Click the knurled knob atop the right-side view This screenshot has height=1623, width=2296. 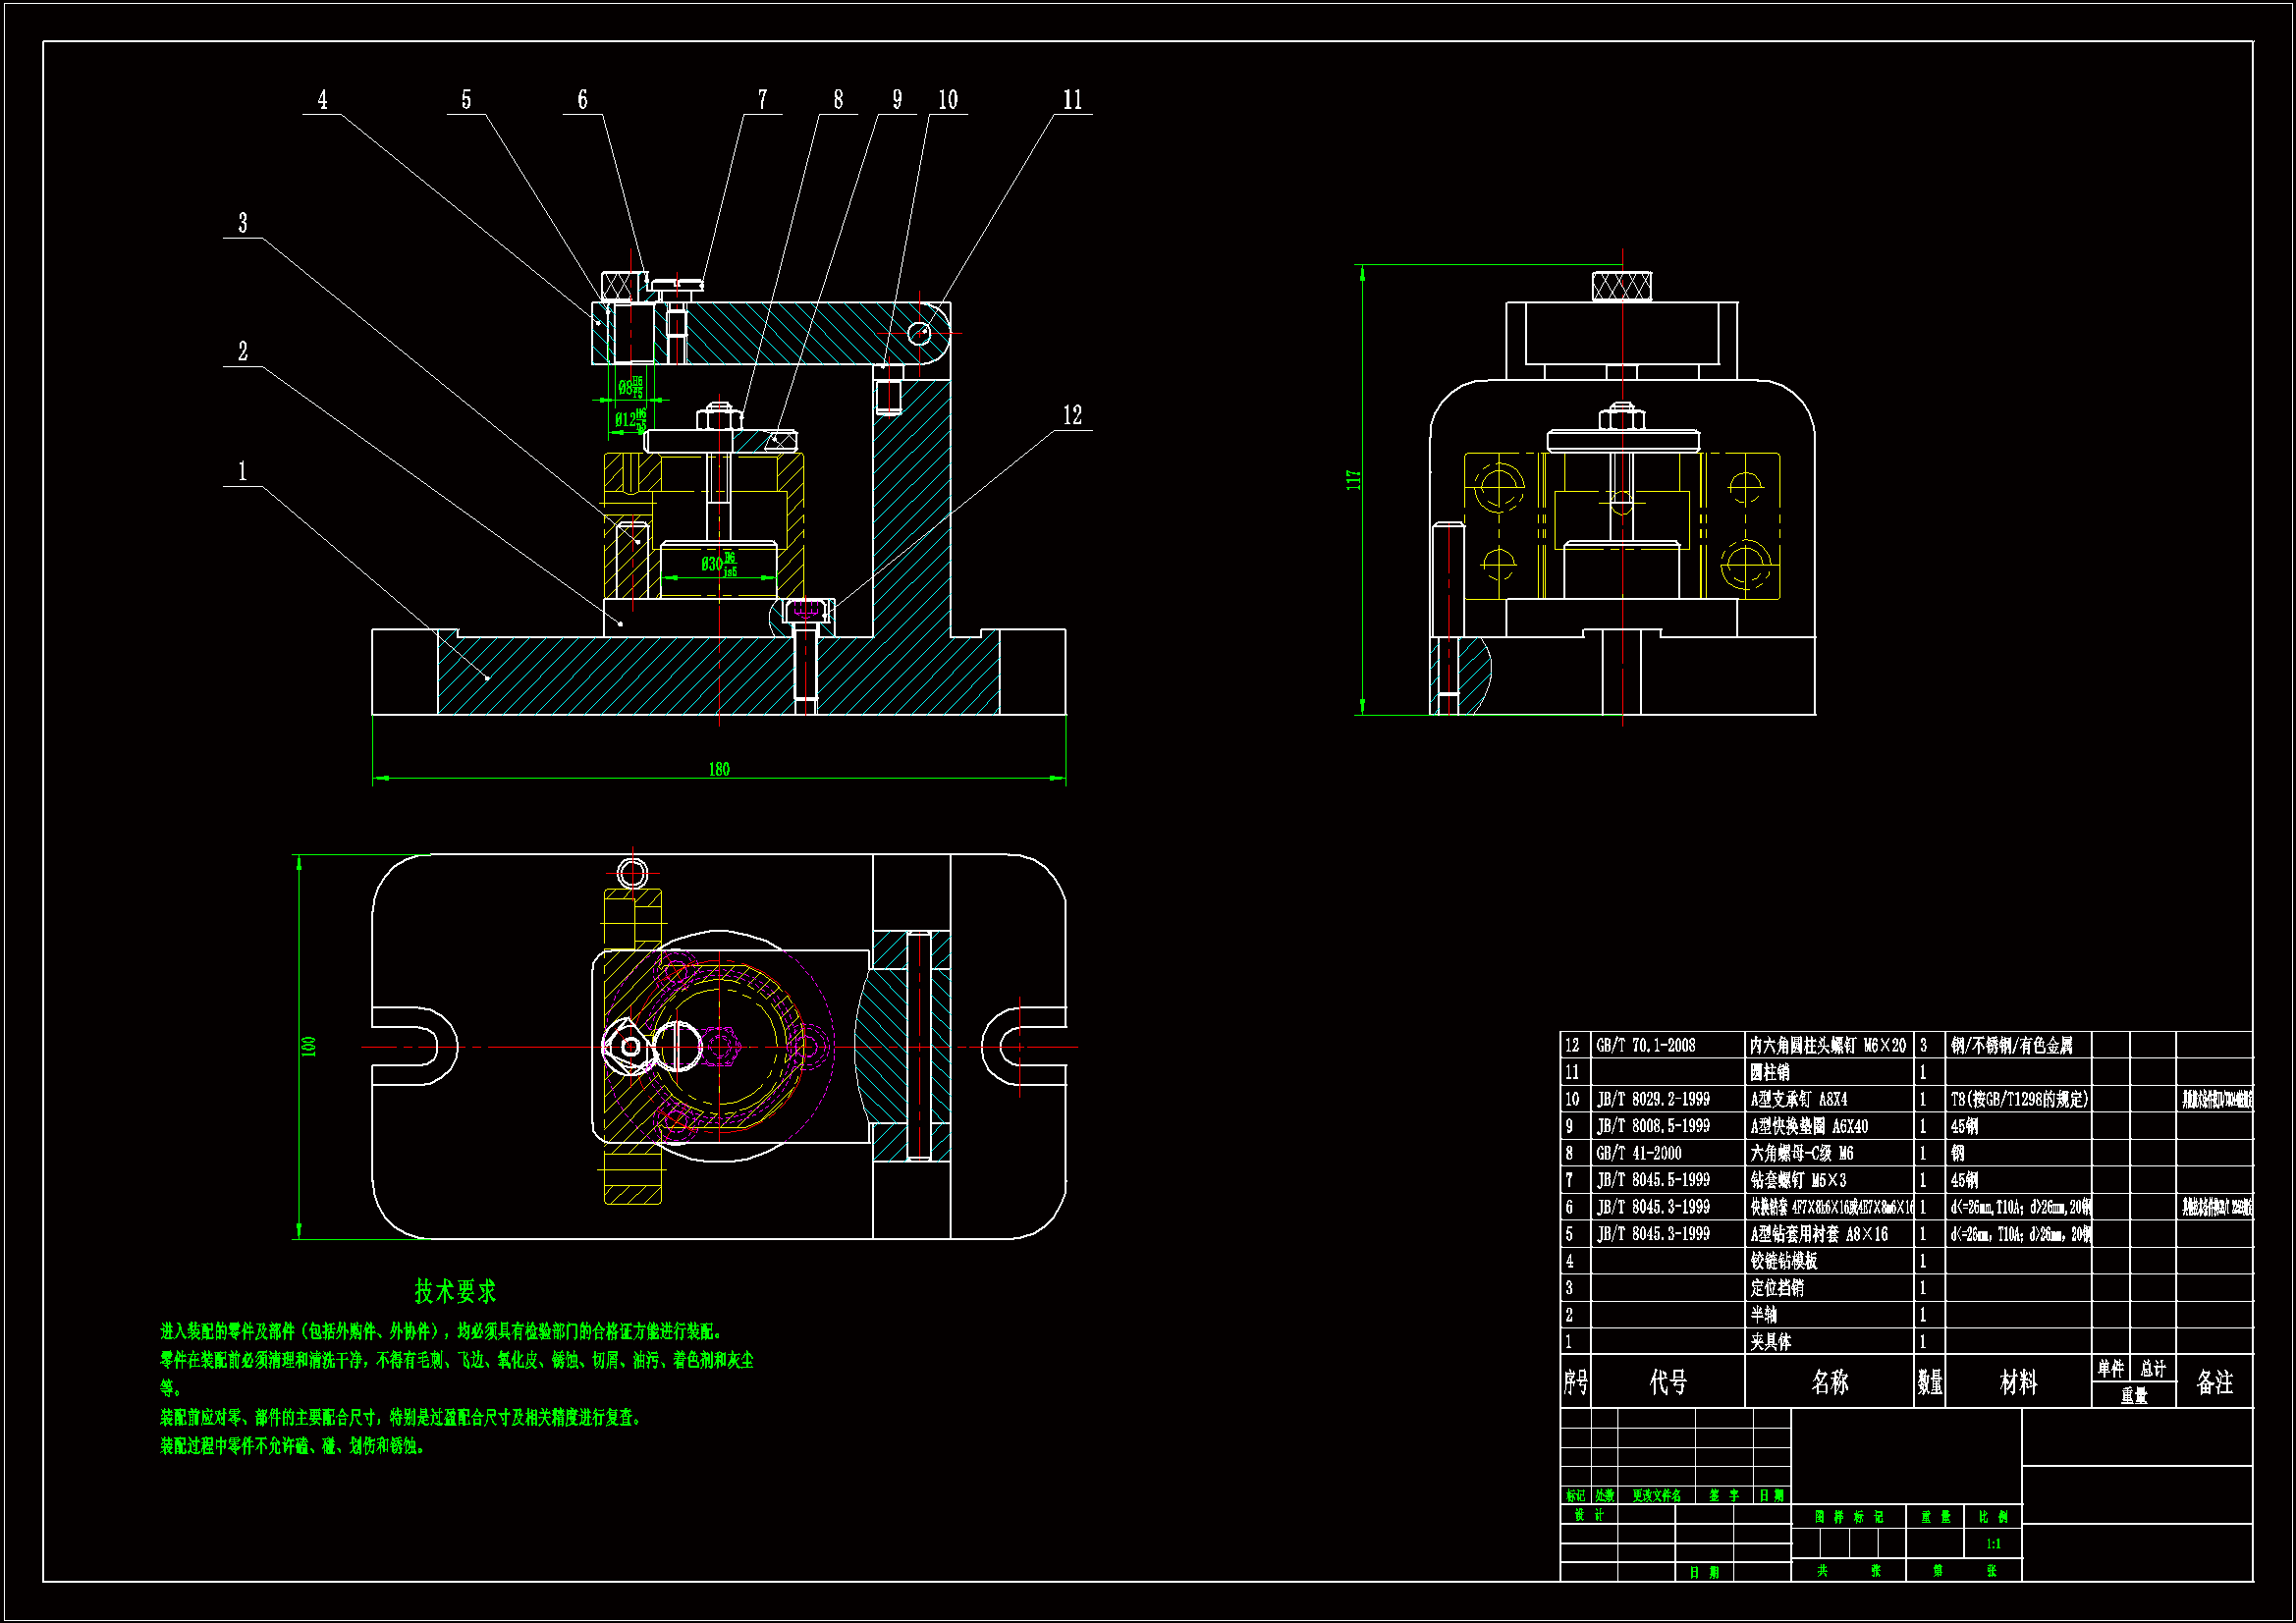1621,287
